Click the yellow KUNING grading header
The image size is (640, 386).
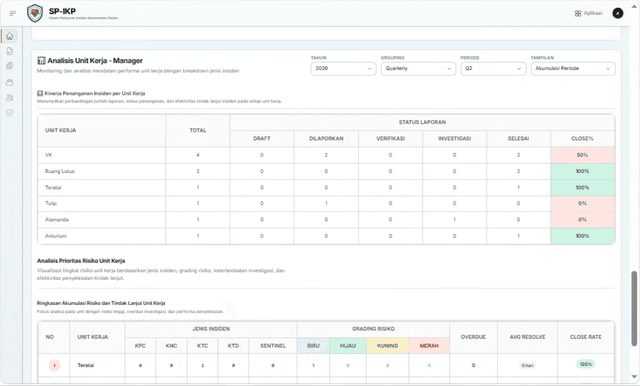(x=387, y=346)
